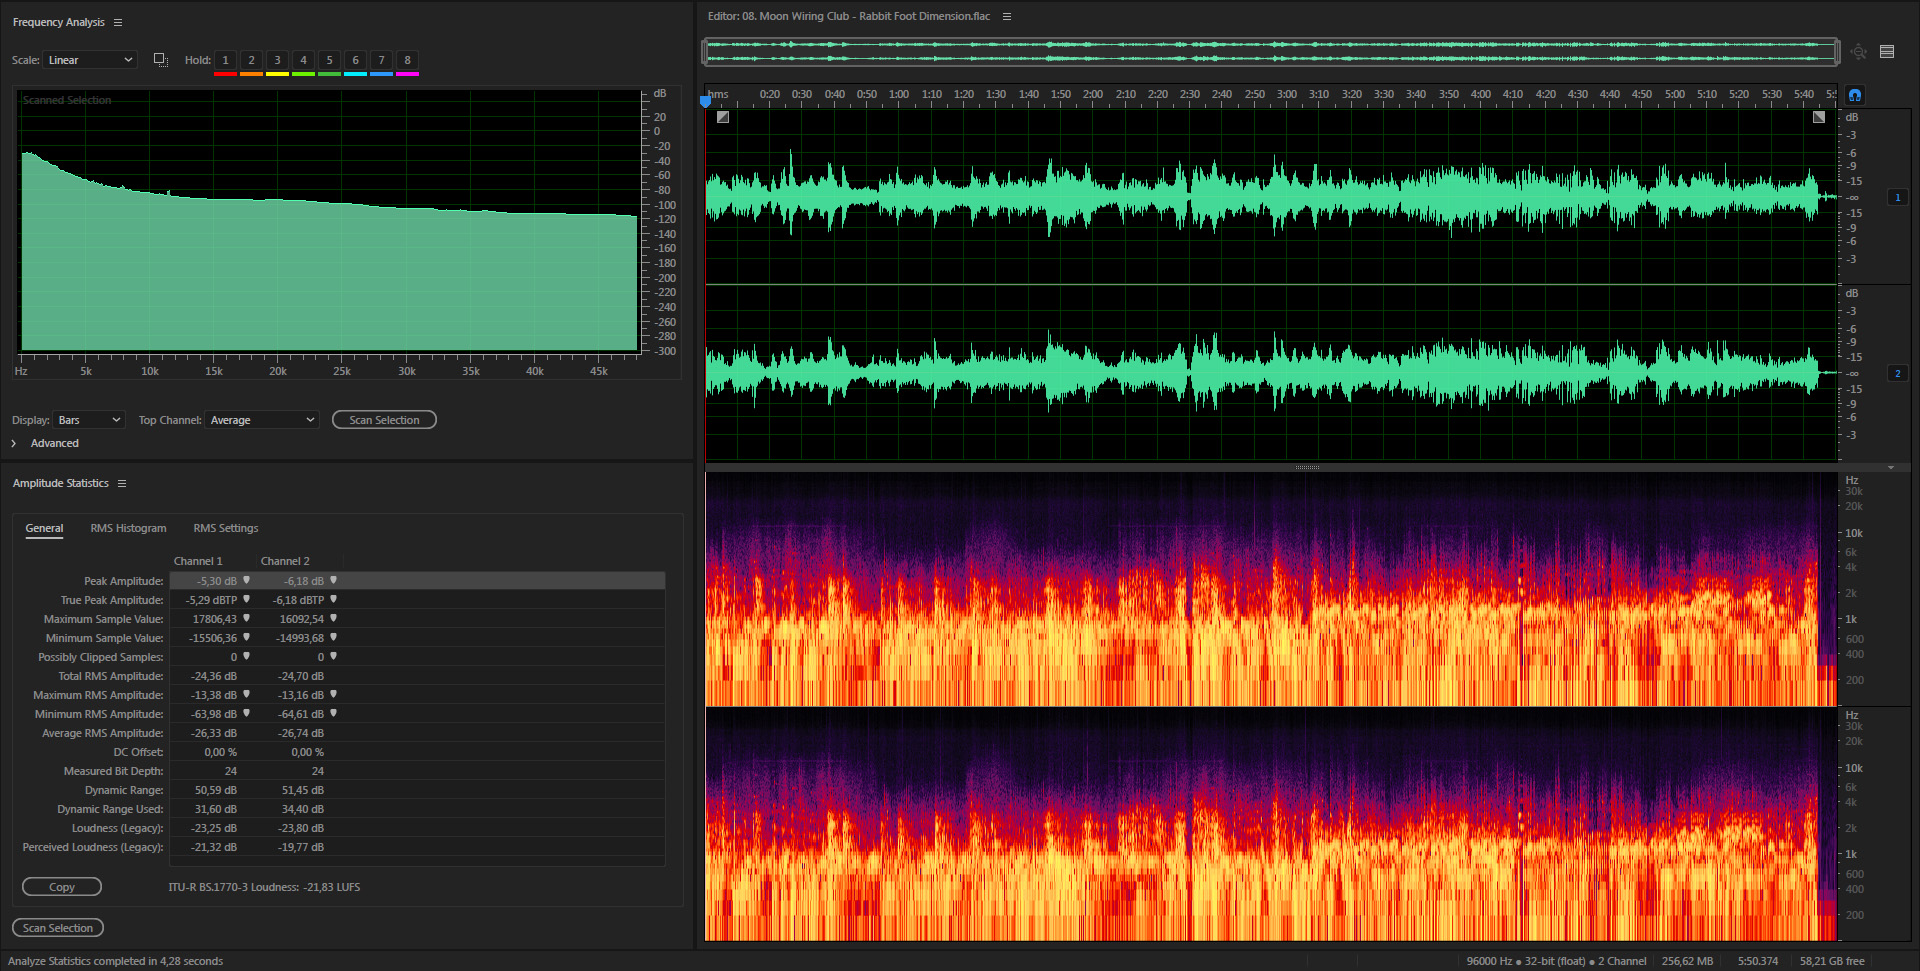Open the Top Channel Average dropdown

click(262, 420)
